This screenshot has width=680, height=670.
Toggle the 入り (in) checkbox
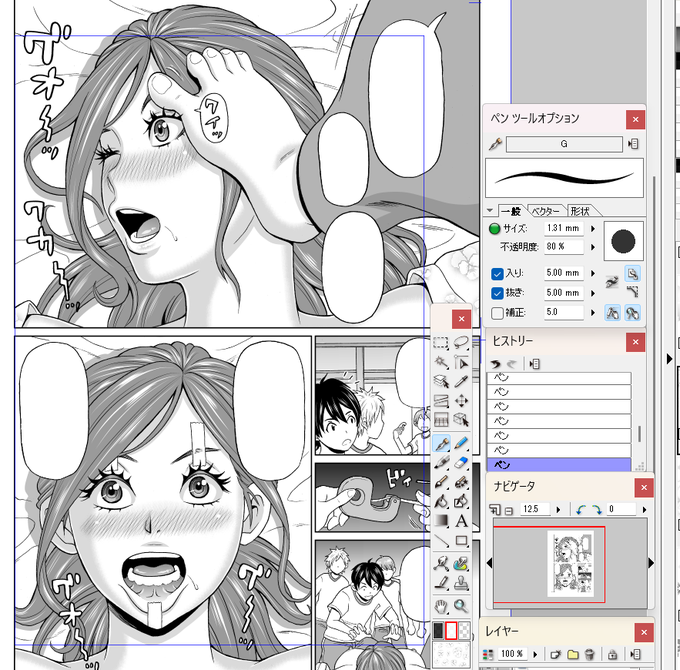[497, 274]
